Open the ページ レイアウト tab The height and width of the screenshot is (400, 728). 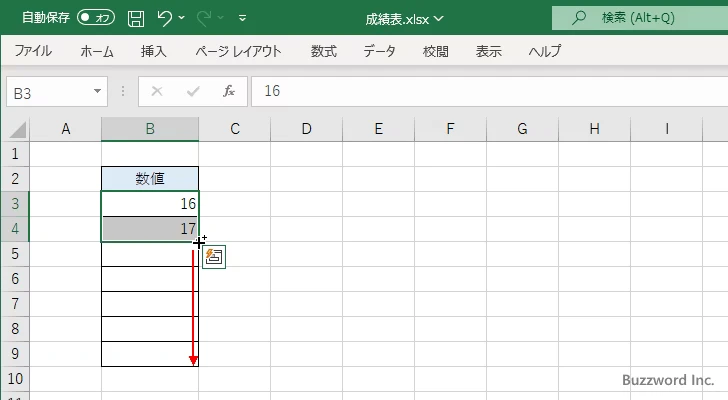point(238,51)
